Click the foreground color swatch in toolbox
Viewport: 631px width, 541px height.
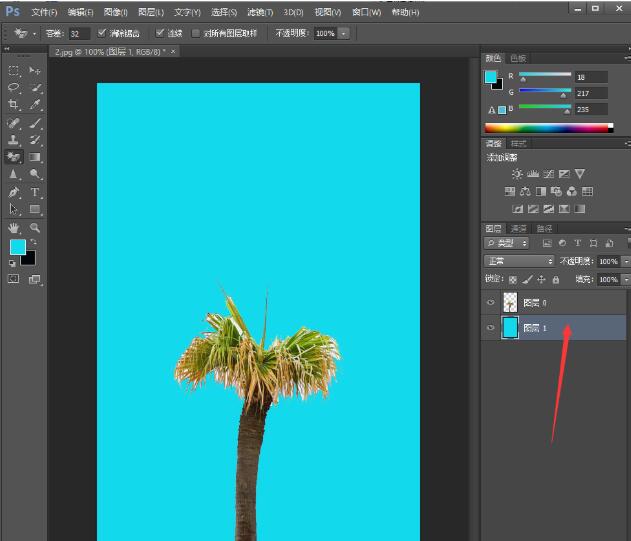[17, 247]
